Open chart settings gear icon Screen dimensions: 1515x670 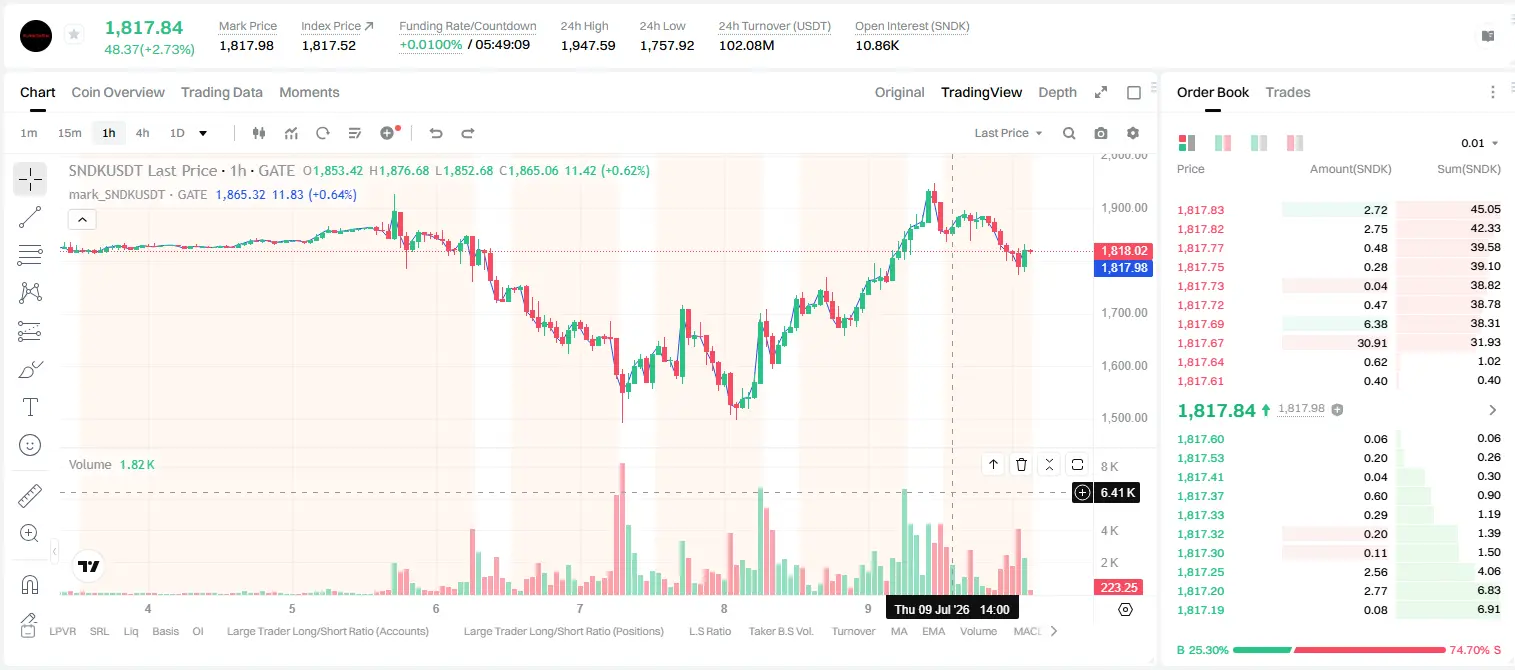[x=1133, y=133]
